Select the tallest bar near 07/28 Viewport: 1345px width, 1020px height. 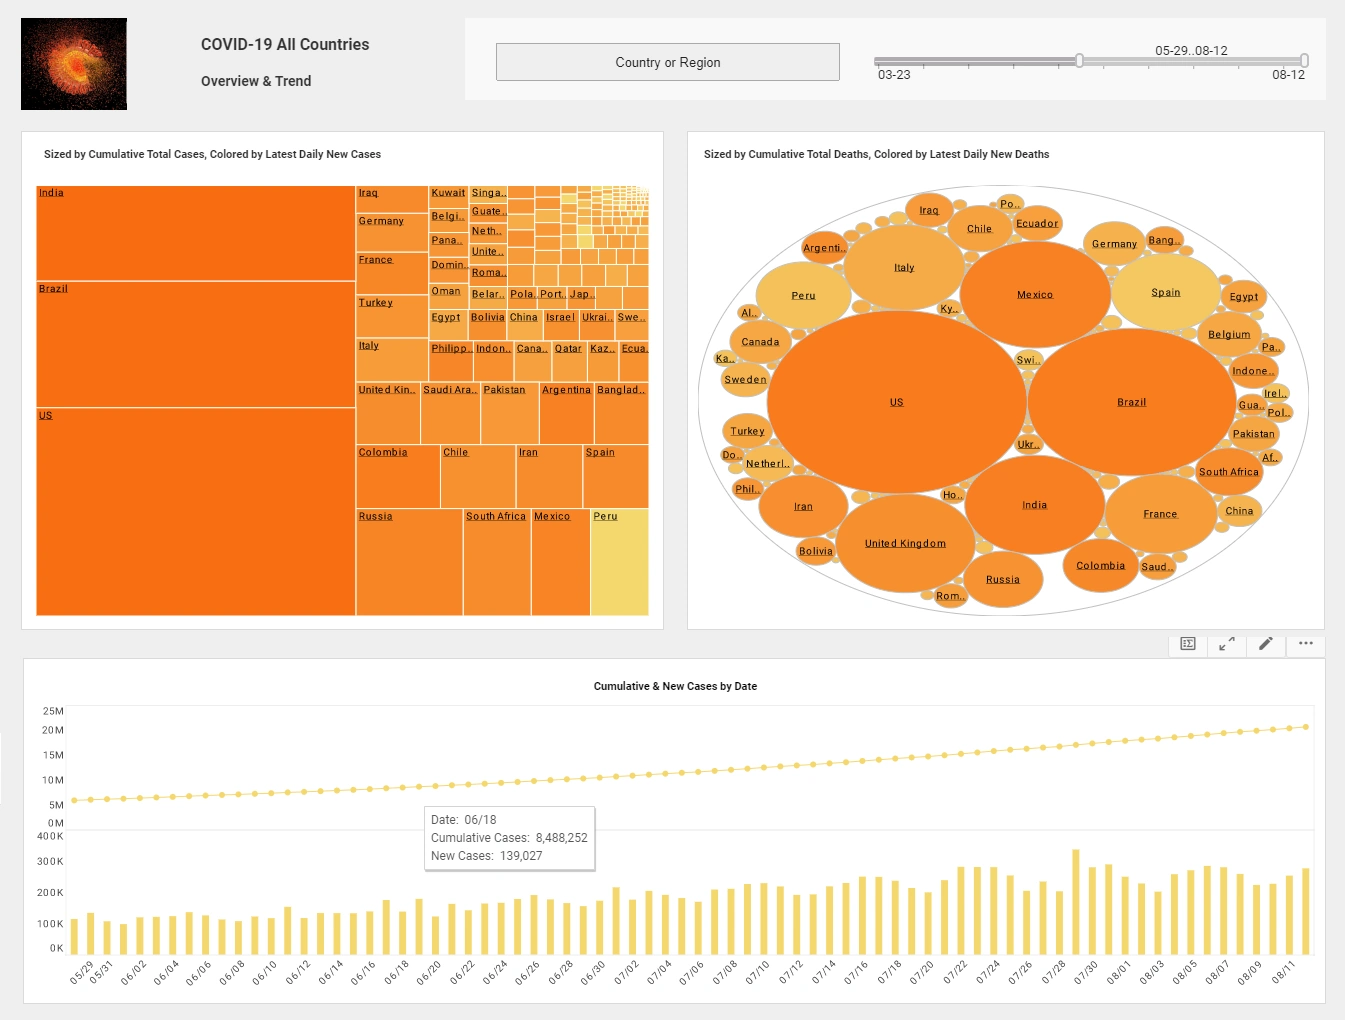coord(1075,898)
